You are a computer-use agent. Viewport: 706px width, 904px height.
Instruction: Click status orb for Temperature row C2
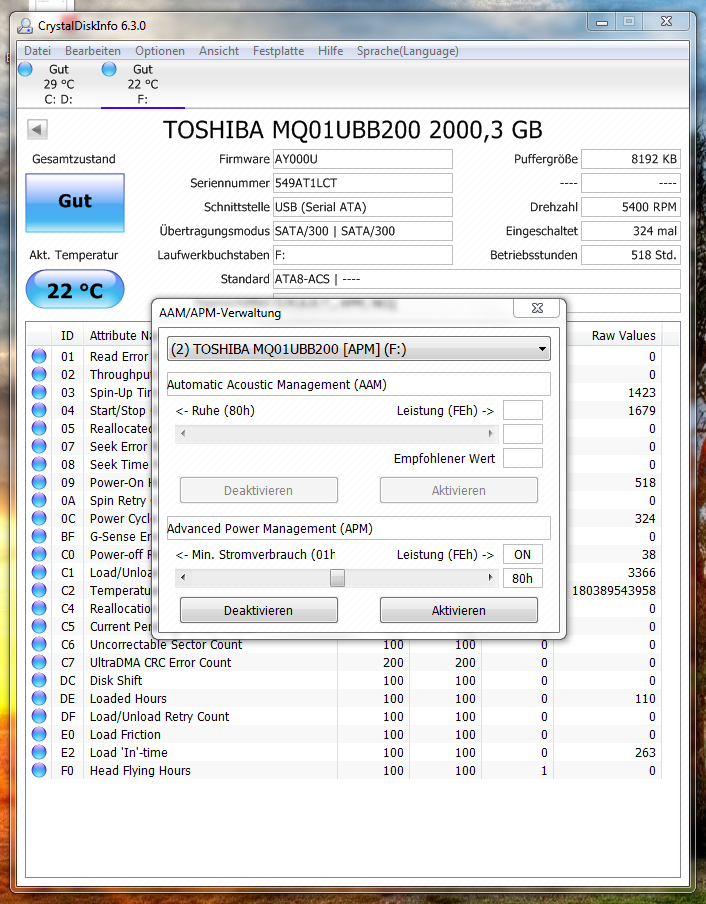tap(39, 590)
